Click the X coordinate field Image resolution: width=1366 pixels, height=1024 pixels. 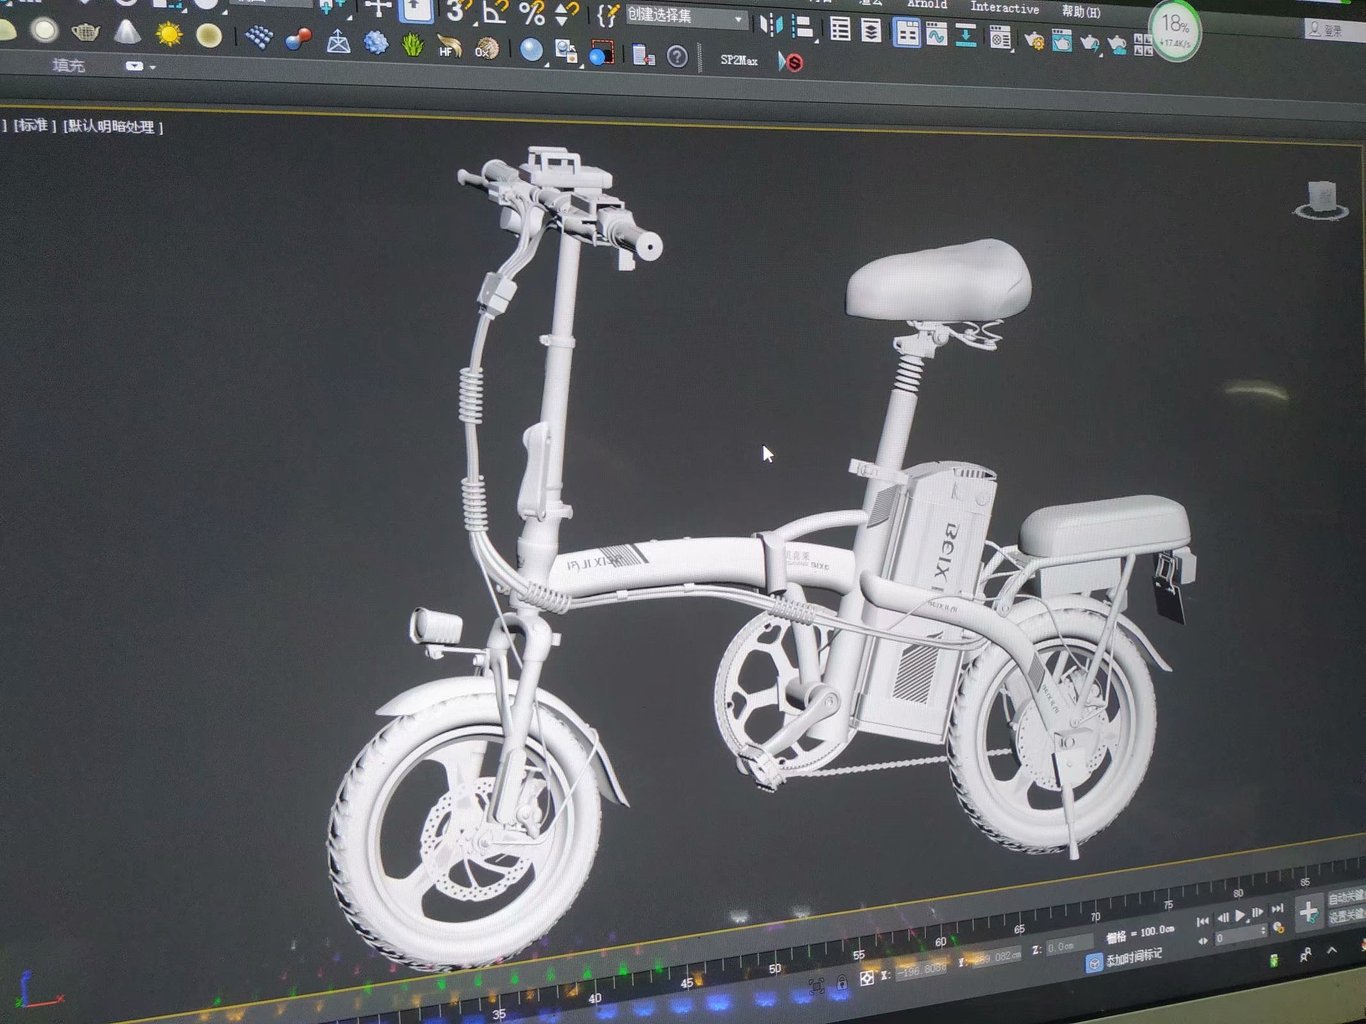pyautogui.click(x=921, y=970)
